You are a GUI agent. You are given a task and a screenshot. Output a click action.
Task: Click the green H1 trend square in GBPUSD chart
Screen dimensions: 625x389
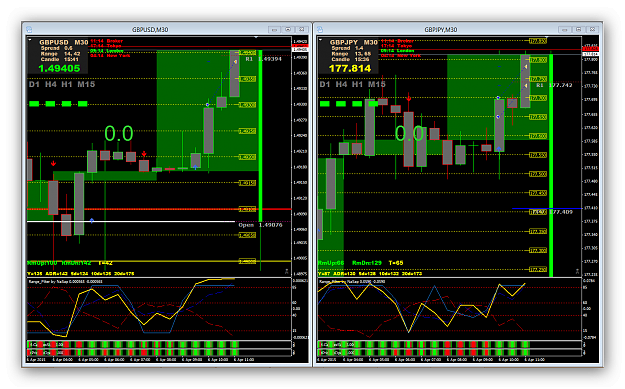[66, 104]
